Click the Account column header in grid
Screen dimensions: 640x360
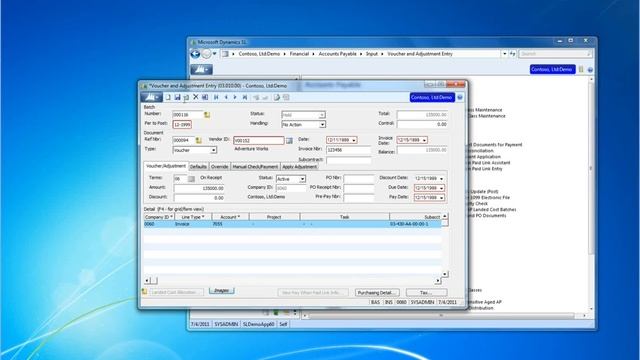click(230, 217)
